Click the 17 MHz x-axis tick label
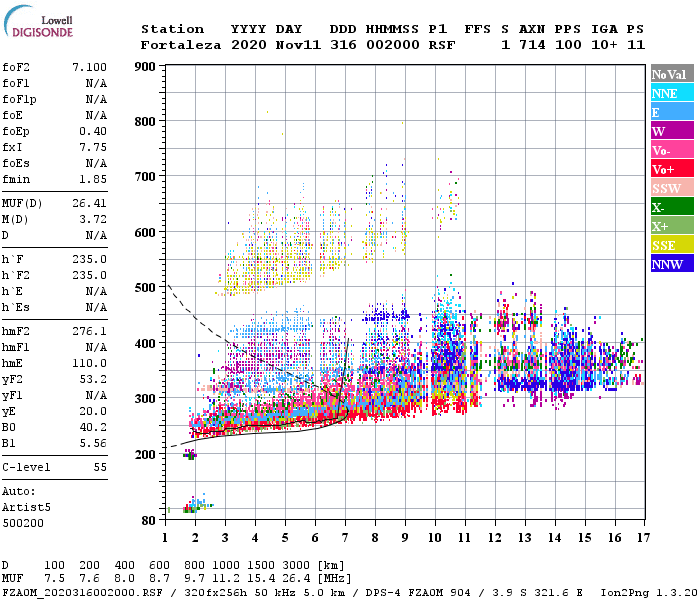Screen dimensions: 700x600 pyautogui.click(x=643, y=538)
